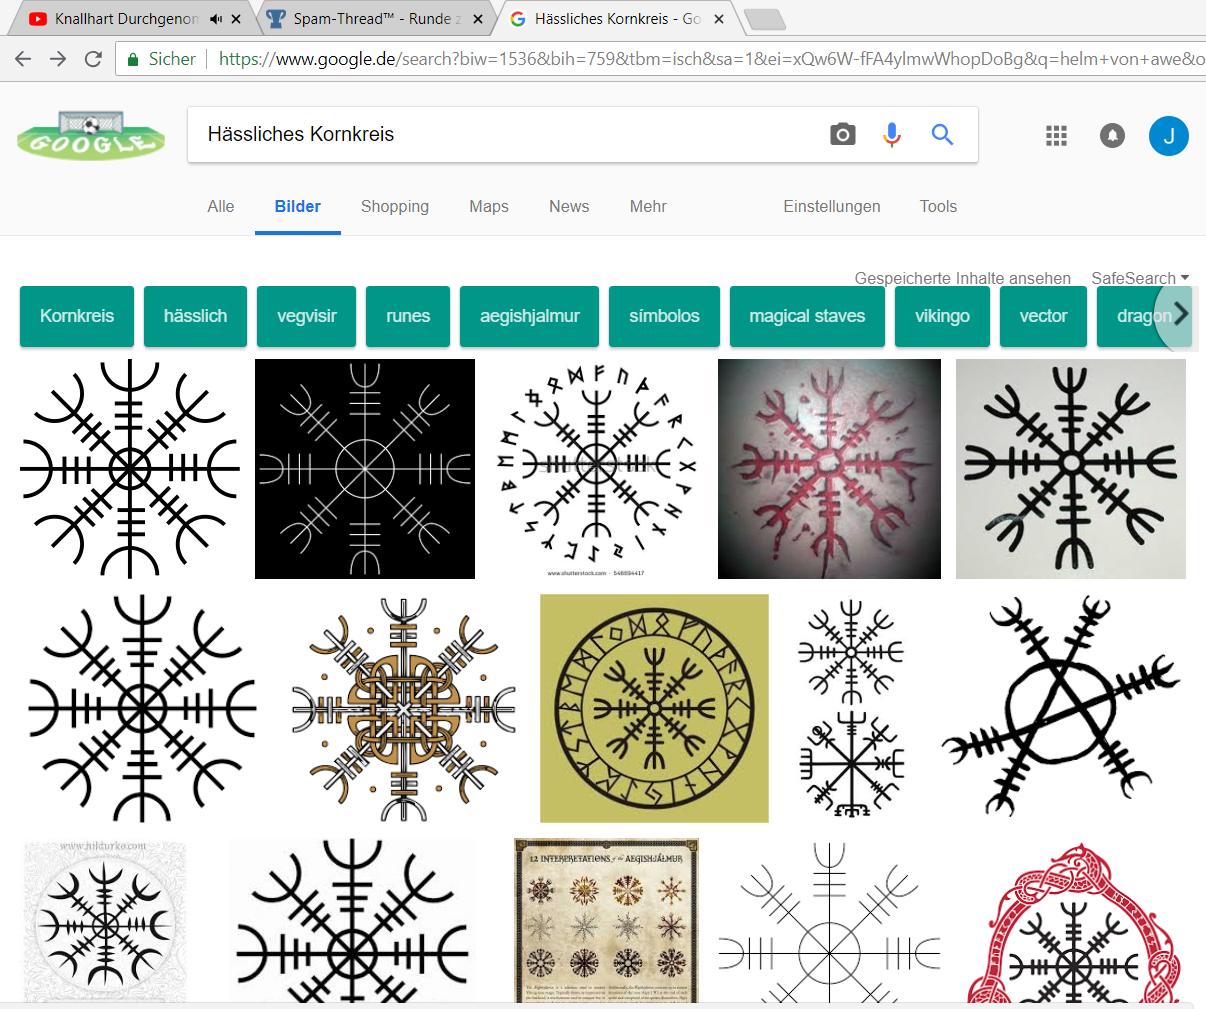Go back using the browser back arrow
This screenshot has height=1009, width=1206.
[x=23, y=59]
